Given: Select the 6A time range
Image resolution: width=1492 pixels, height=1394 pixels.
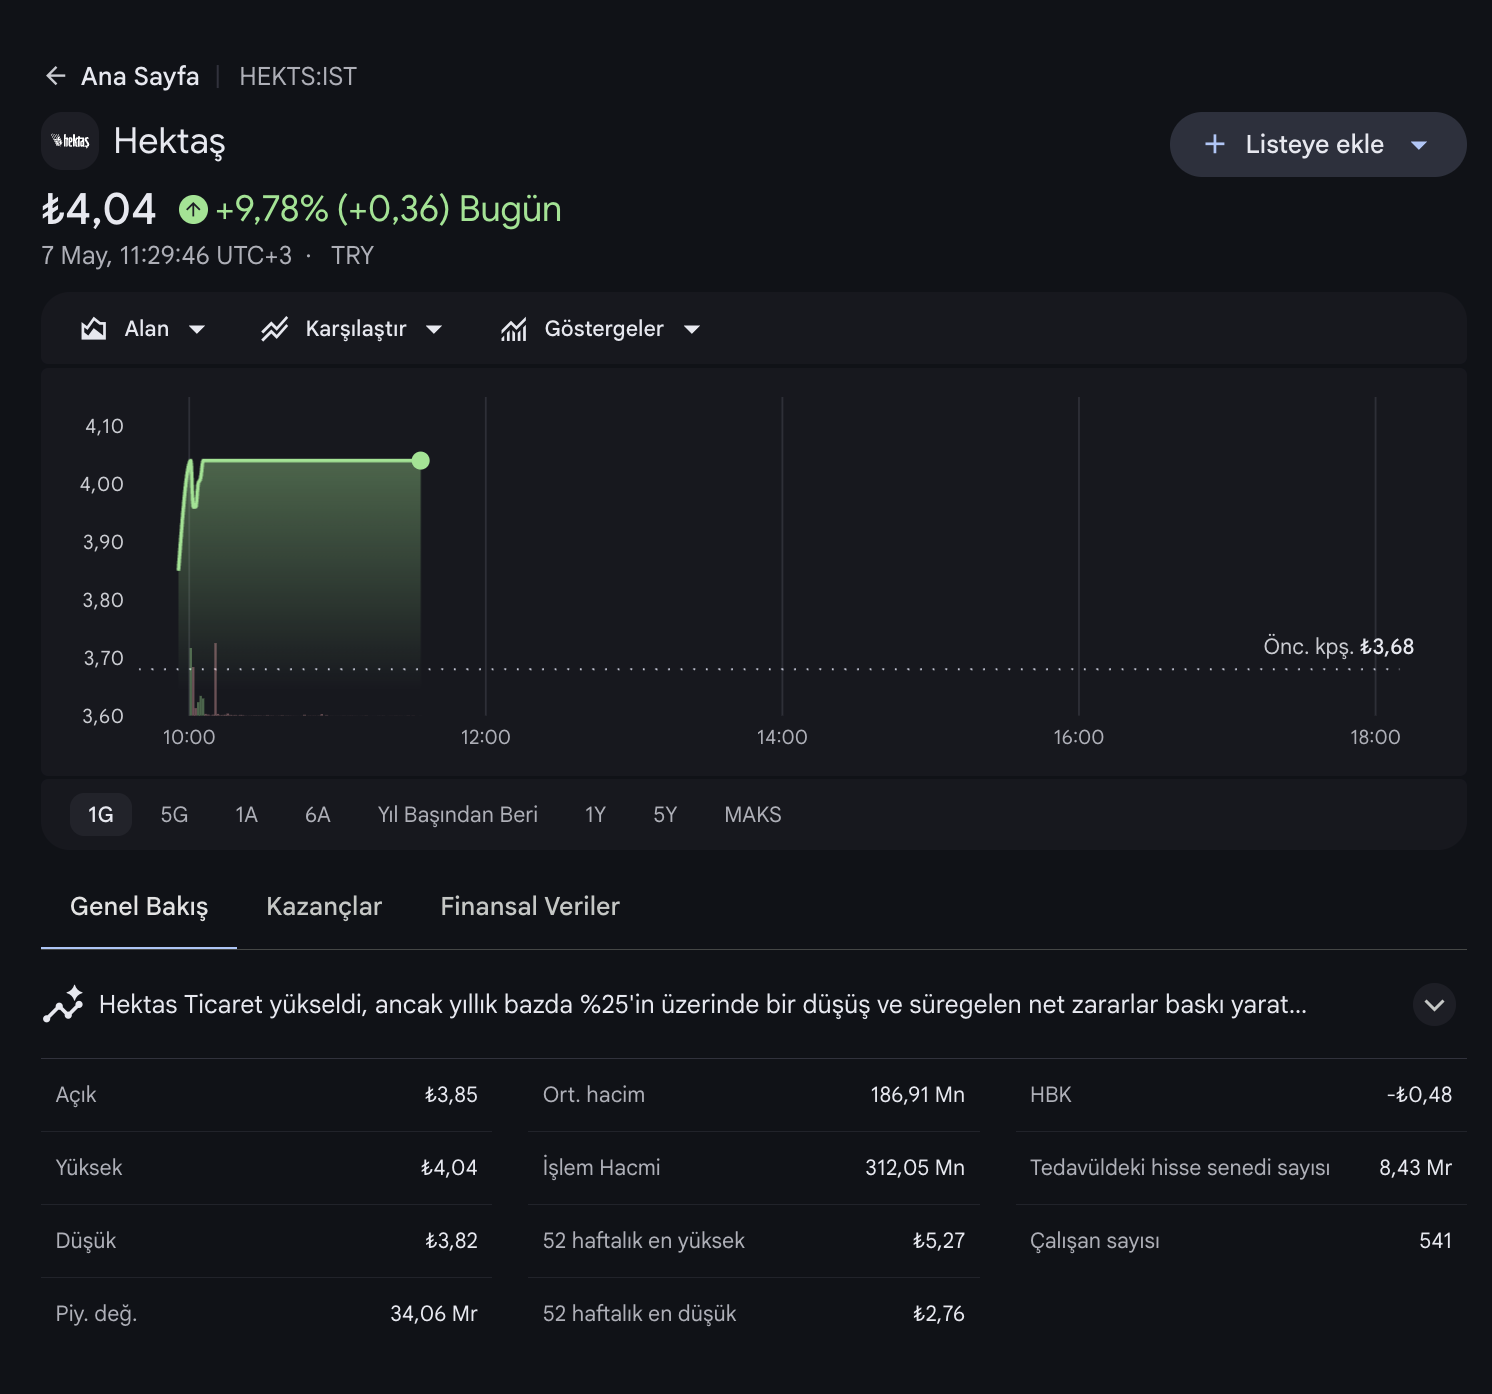Looking at the screenshot, I should 317,815.
